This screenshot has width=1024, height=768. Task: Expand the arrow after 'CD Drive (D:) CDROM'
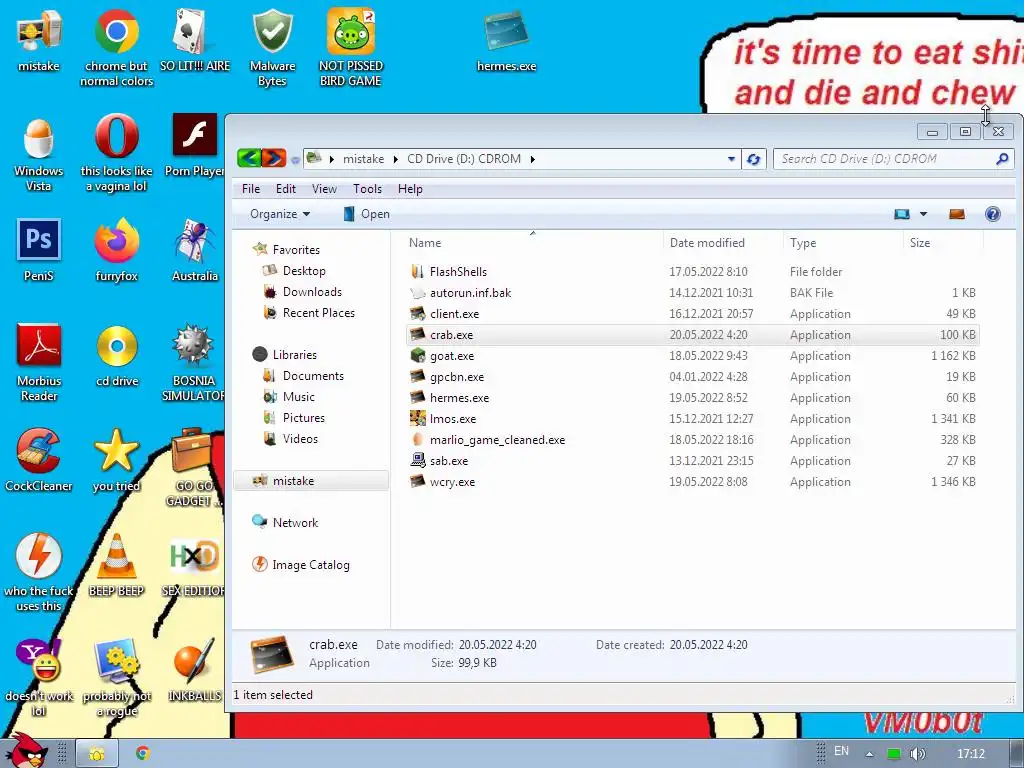tap(533, 159)
